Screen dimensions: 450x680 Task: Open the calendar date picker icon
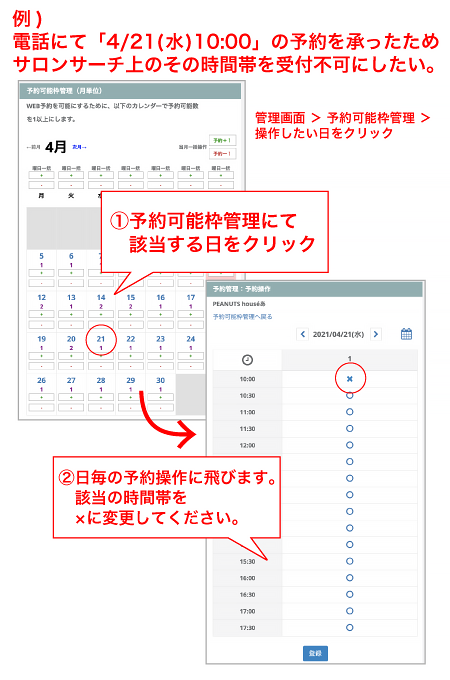[406, 334]
